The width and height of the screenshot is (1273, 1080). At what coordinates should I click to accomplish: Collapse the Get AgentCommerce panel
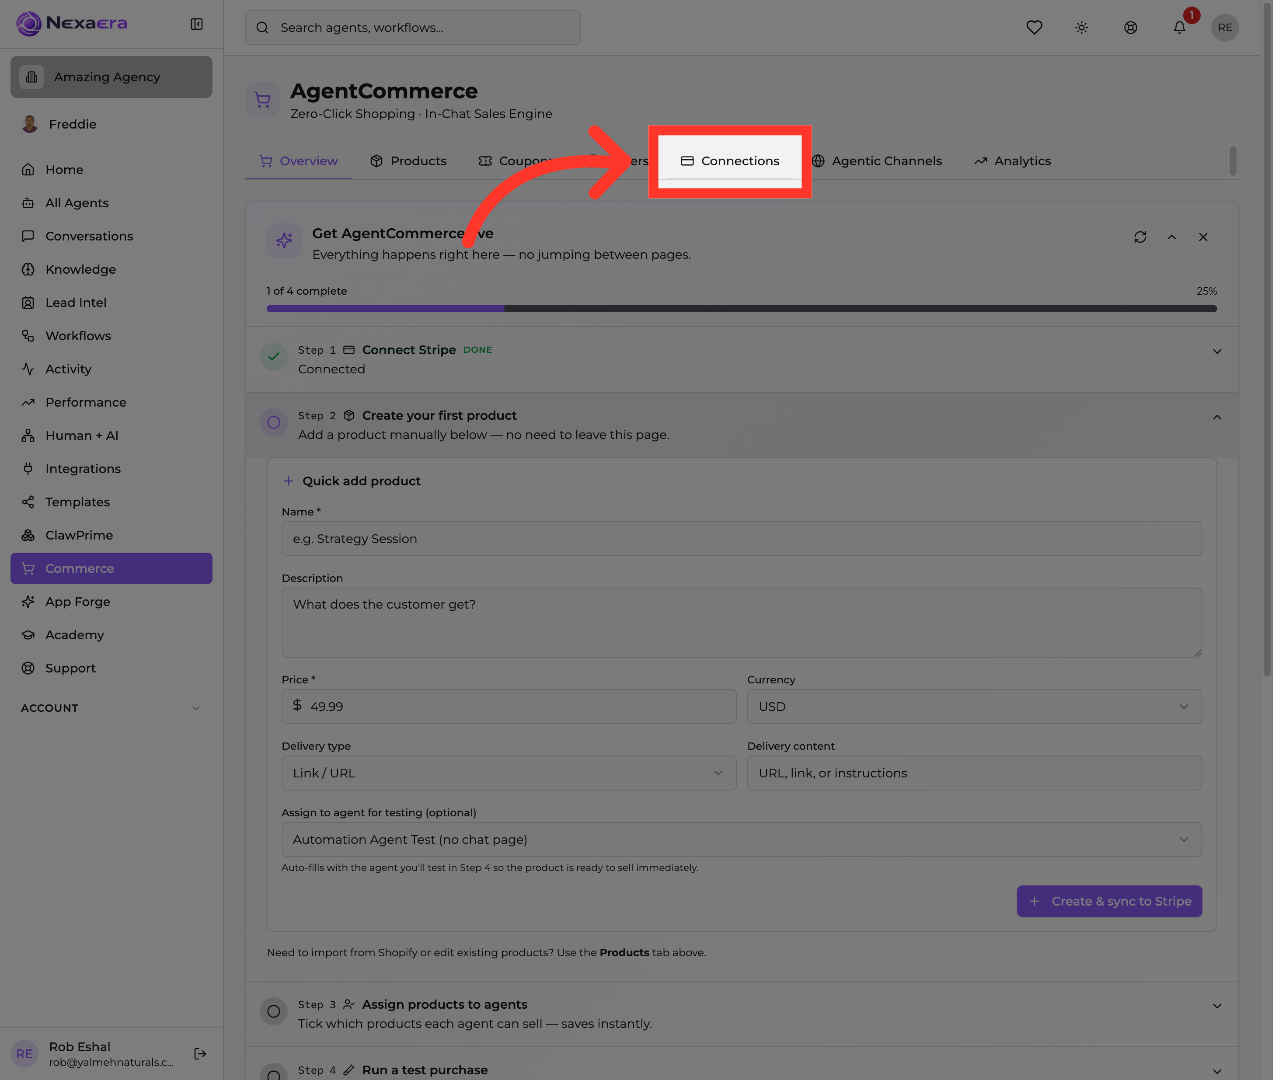[x=1172, y=237]
